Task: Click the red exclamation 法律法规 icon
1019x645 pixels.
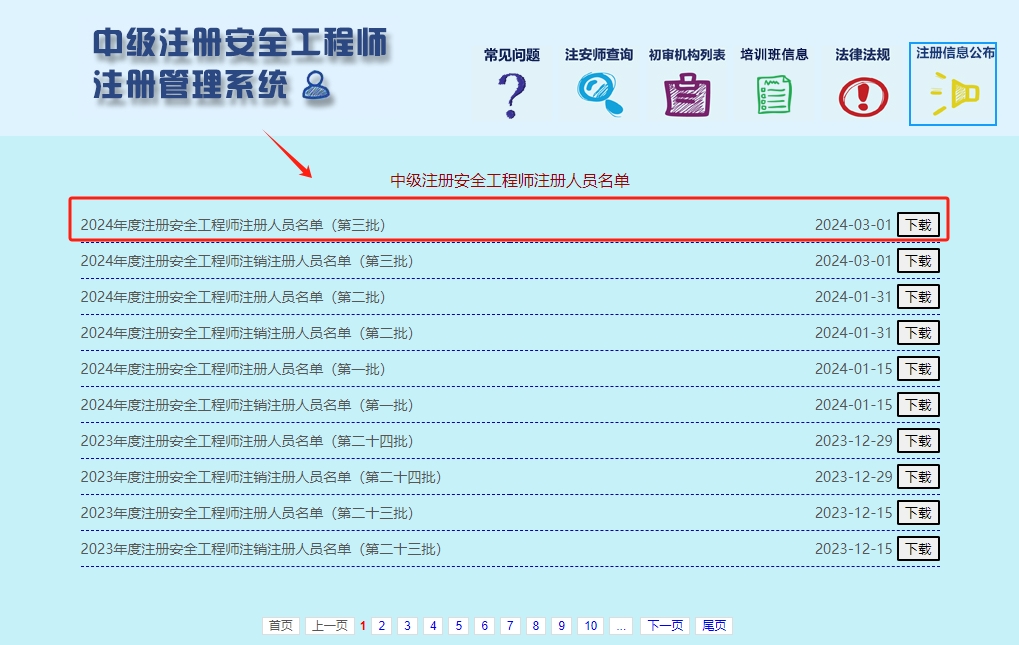Action: click(862, 97)
